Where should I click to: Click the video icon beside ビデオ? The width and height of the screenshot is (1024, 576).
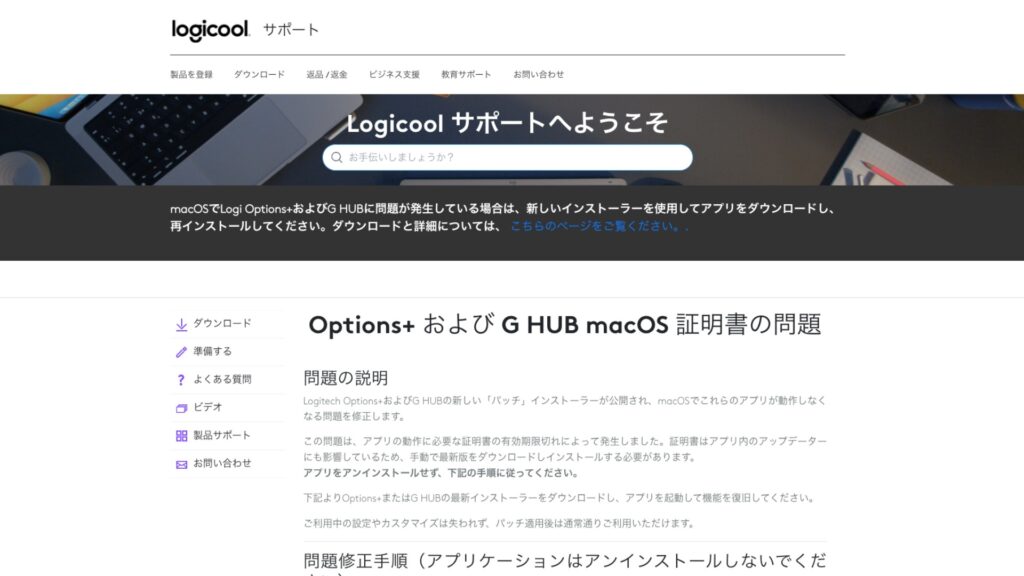[x=181, y=408]
